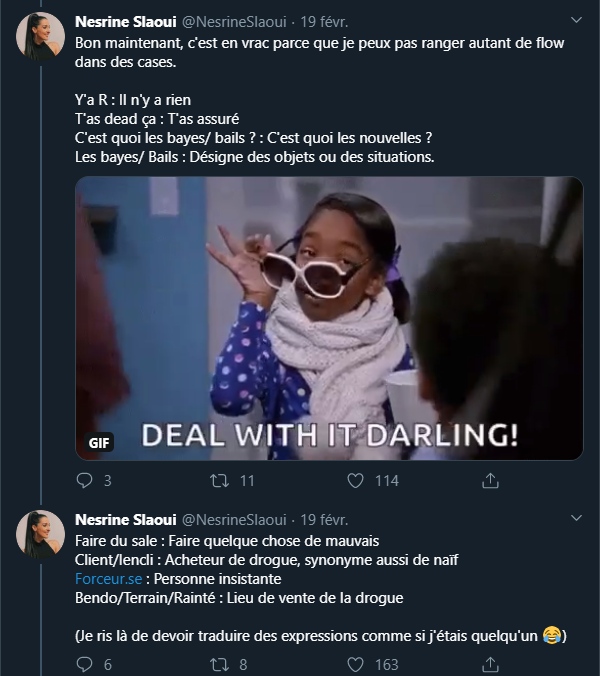Open the first tweet's more options chevron
Image resolution: width=600 pixels, height=676 pixels.
click(x=576, y=20)
